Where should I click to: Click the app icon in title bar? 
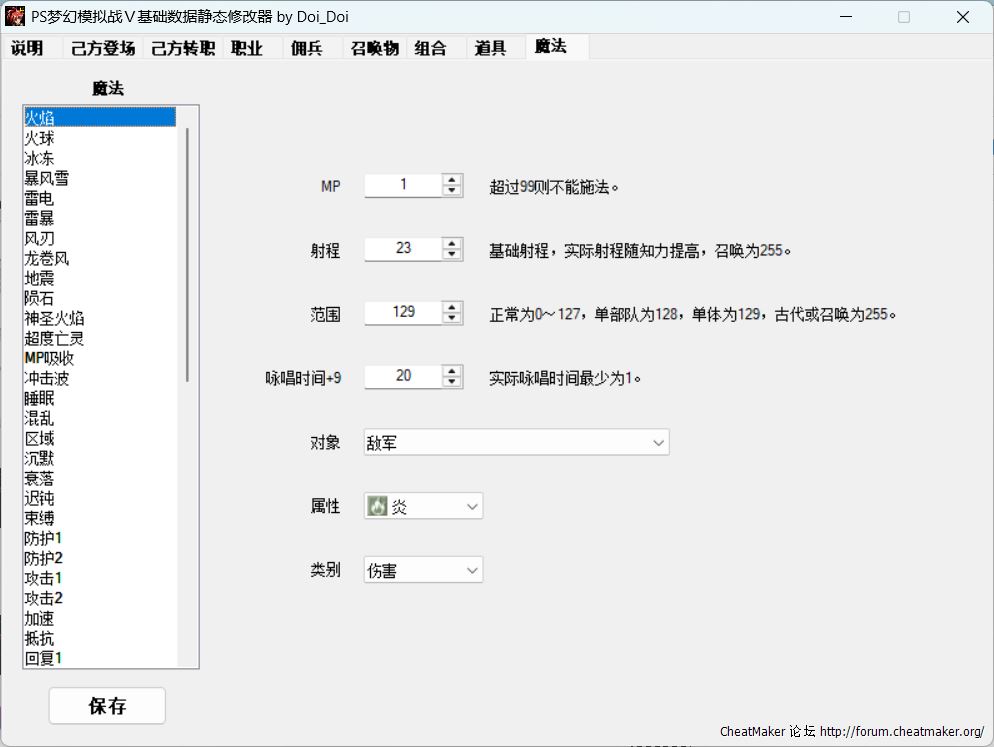pos(15,17)
